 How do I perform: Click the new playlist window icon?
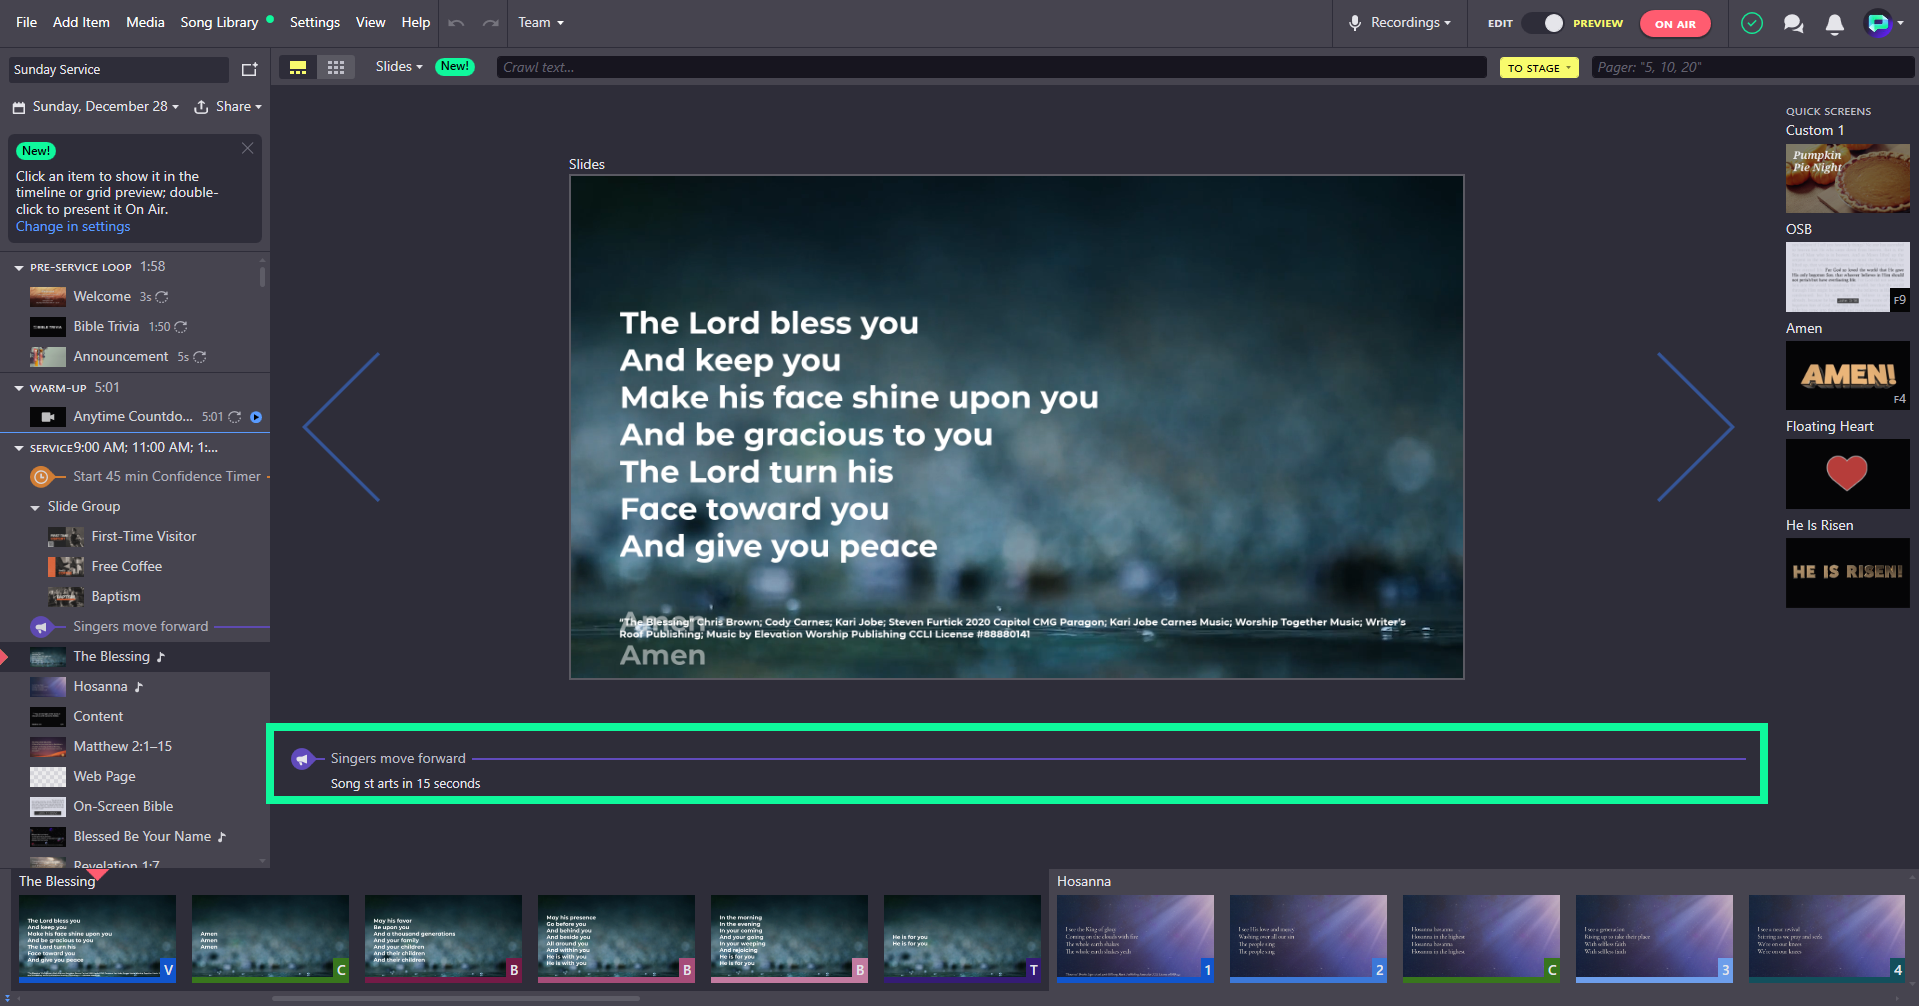pyautogui.click(x=249, y=69)
